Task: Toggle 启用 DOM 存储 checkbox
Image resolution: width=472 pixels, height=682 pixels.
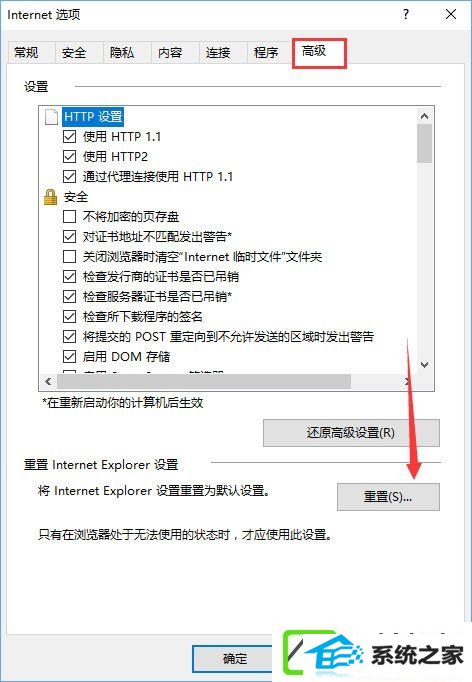Action: [x=70, y=357]
